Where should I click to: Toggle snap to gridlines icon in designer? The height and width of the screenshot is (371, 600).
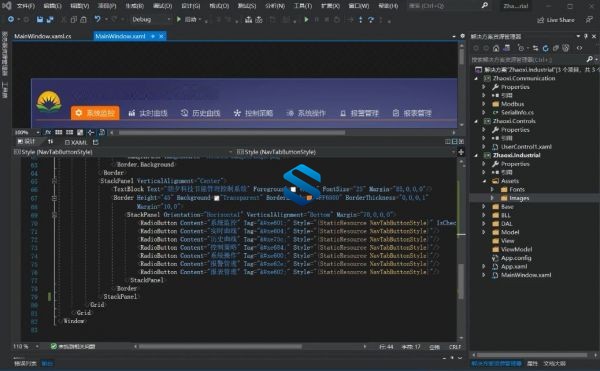click(69, 132)
